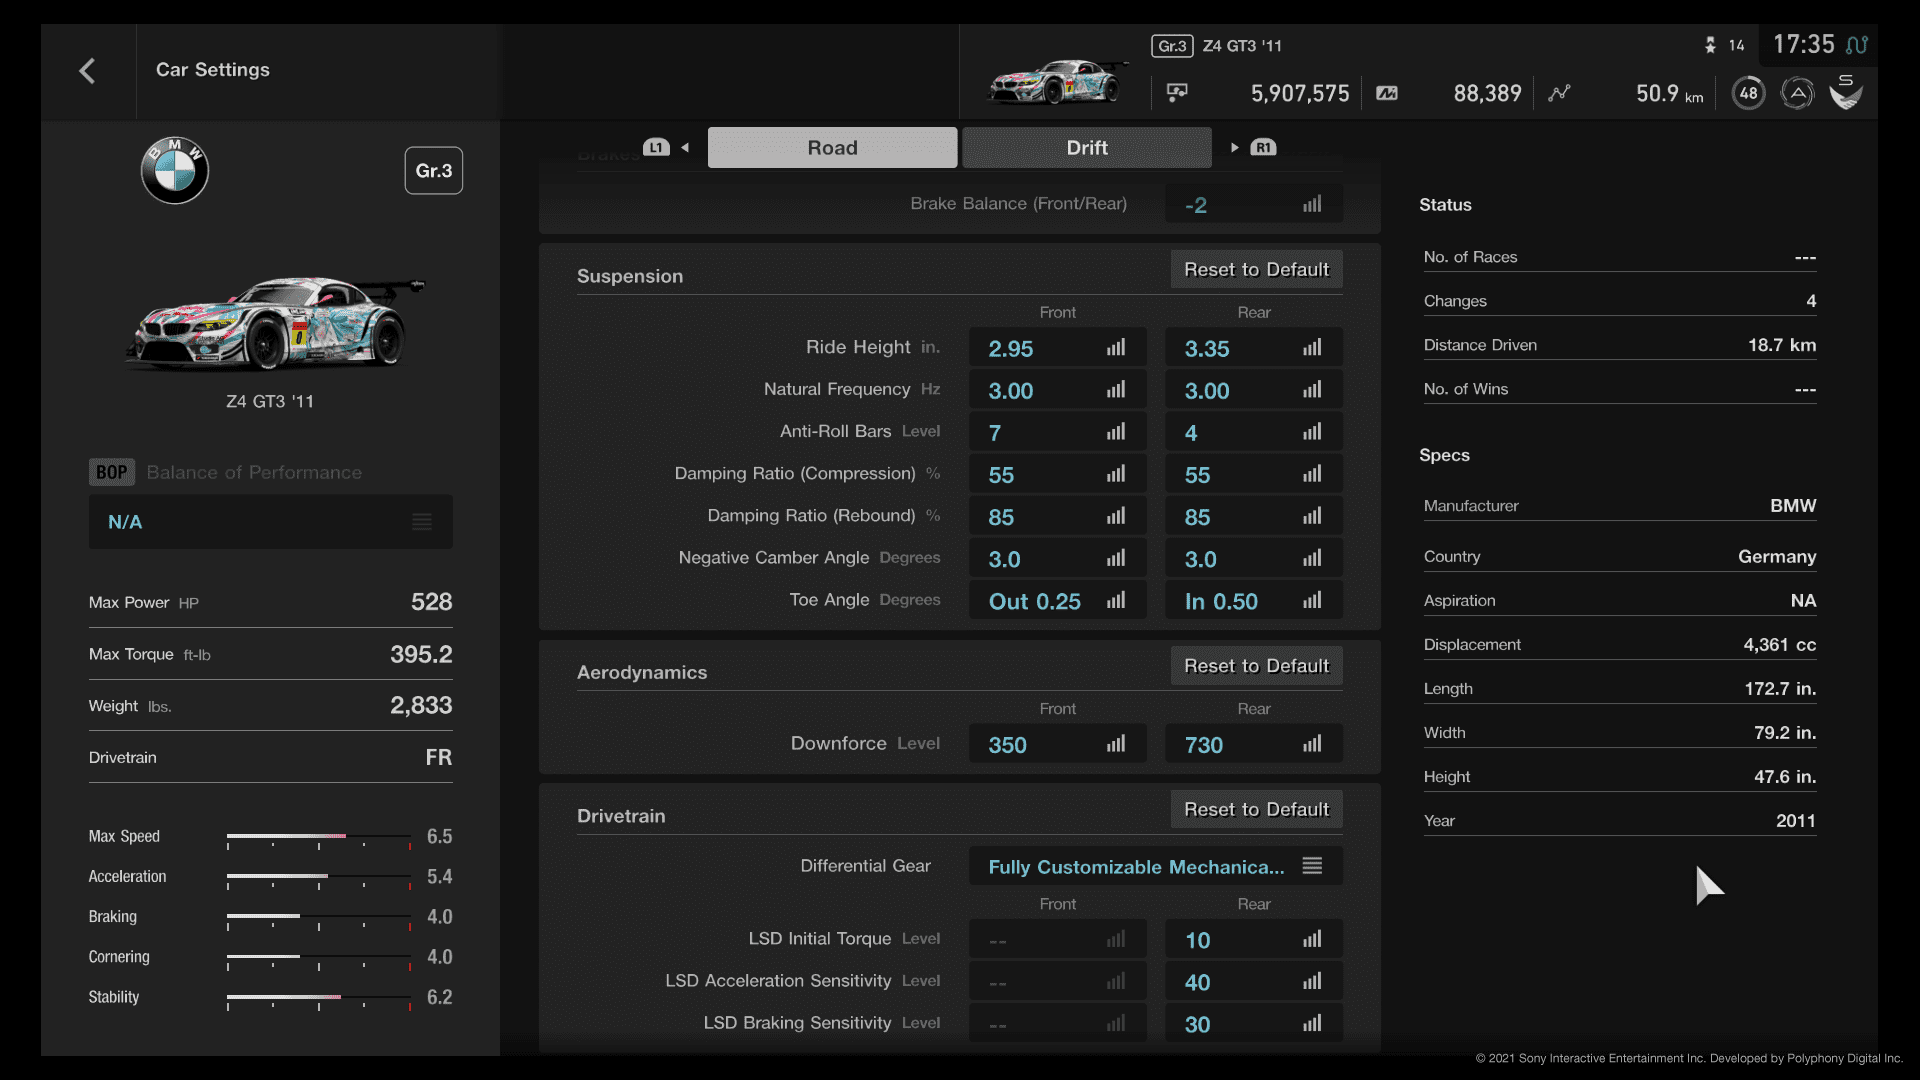Click the BOP badge icon

click(111, 472)
